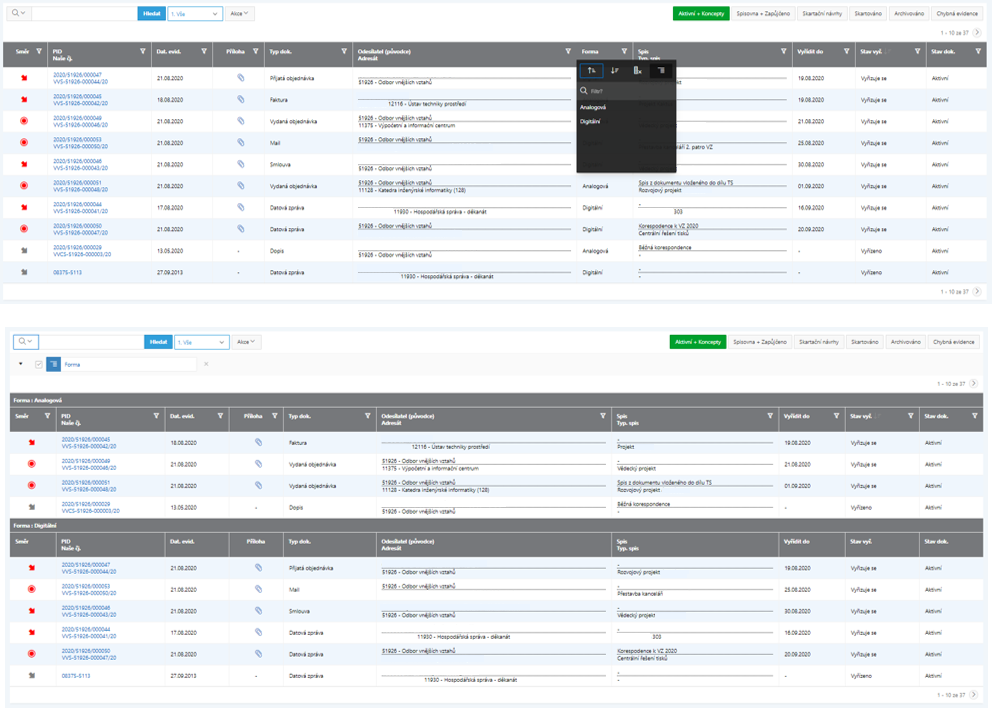Open the link 08375-S113 in the upper table
The width and height of the screenshot is (992, 708).
(67, 273)
